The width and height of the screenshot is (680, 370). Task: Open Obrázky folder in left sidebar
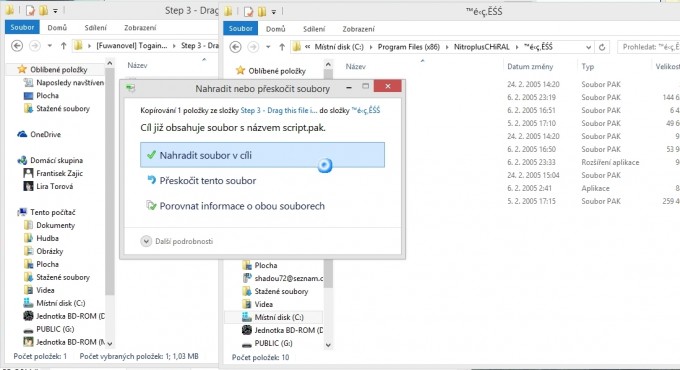click(49, 251)
